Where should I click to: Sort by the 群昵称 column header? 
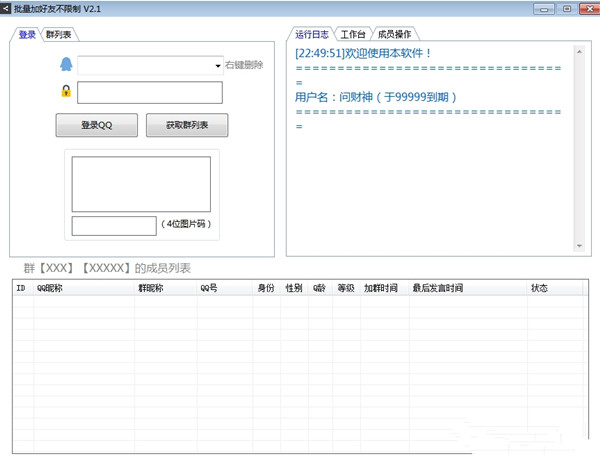coord(166,288)
